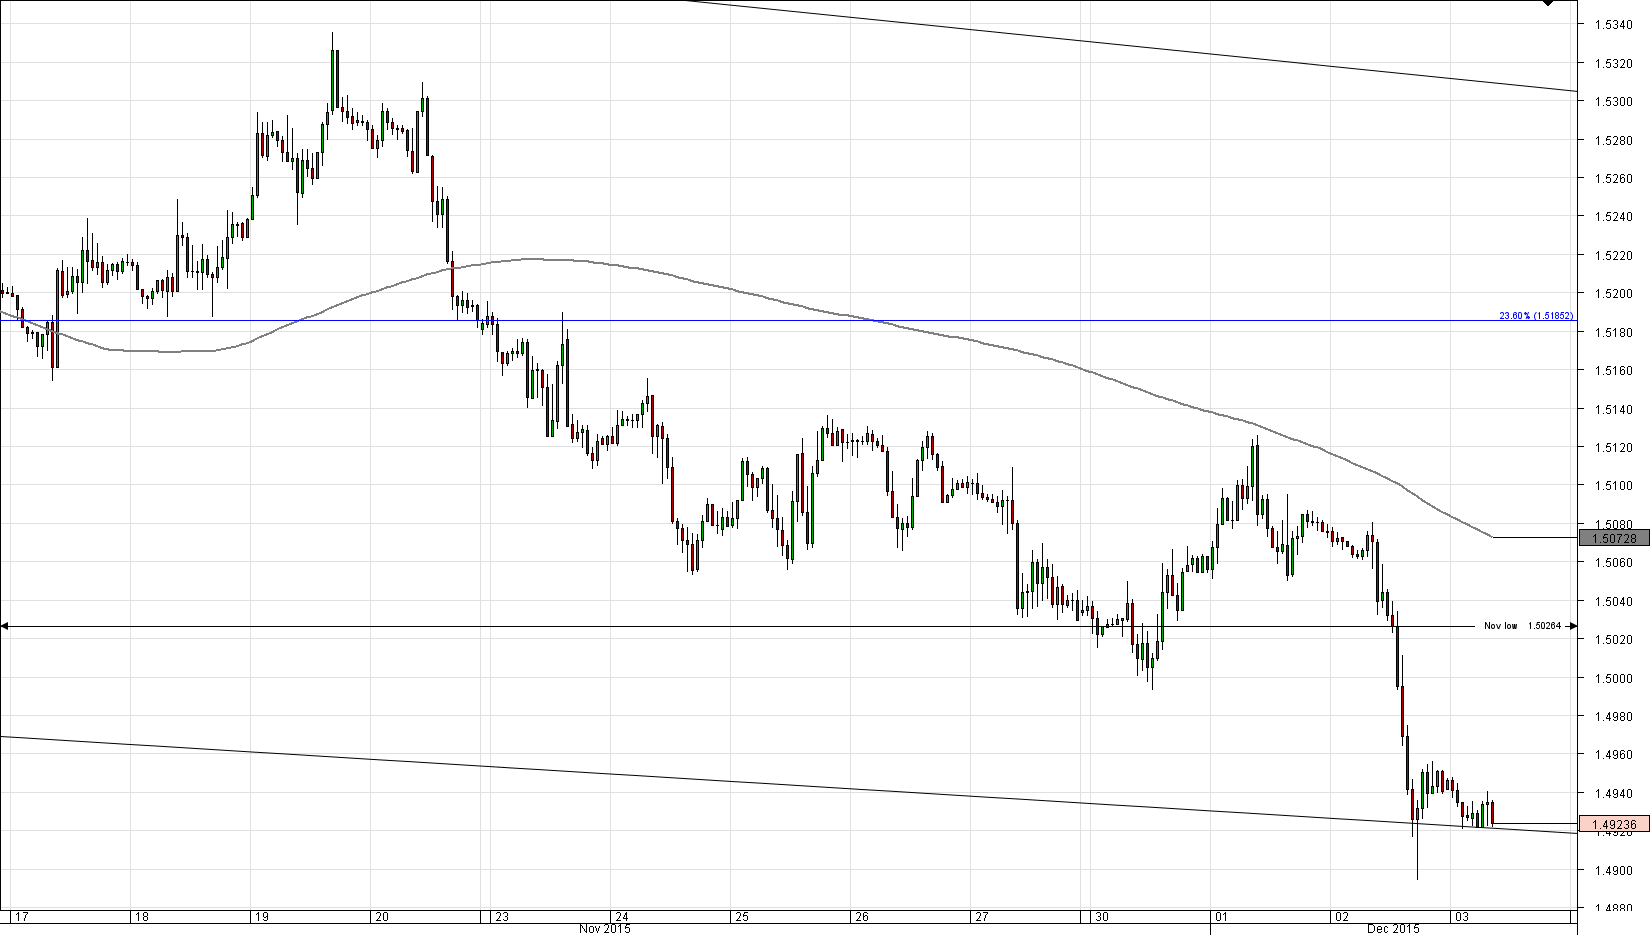Select the Nov low 1.50264 label

[x=1522, y=626]
